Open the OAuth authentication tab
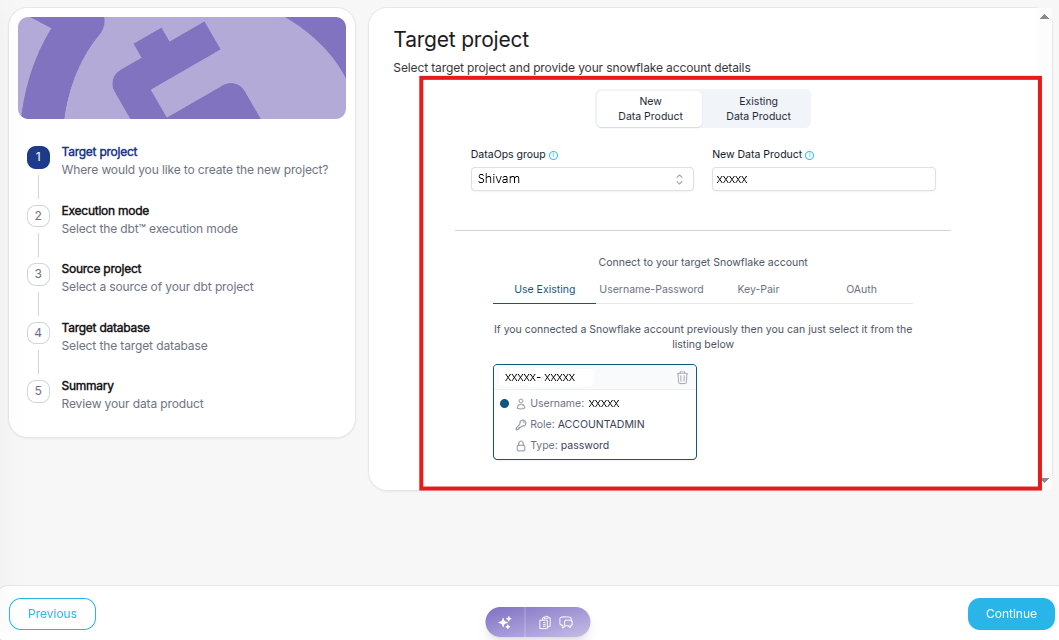1059x640 pixels. tap(861, 289)
